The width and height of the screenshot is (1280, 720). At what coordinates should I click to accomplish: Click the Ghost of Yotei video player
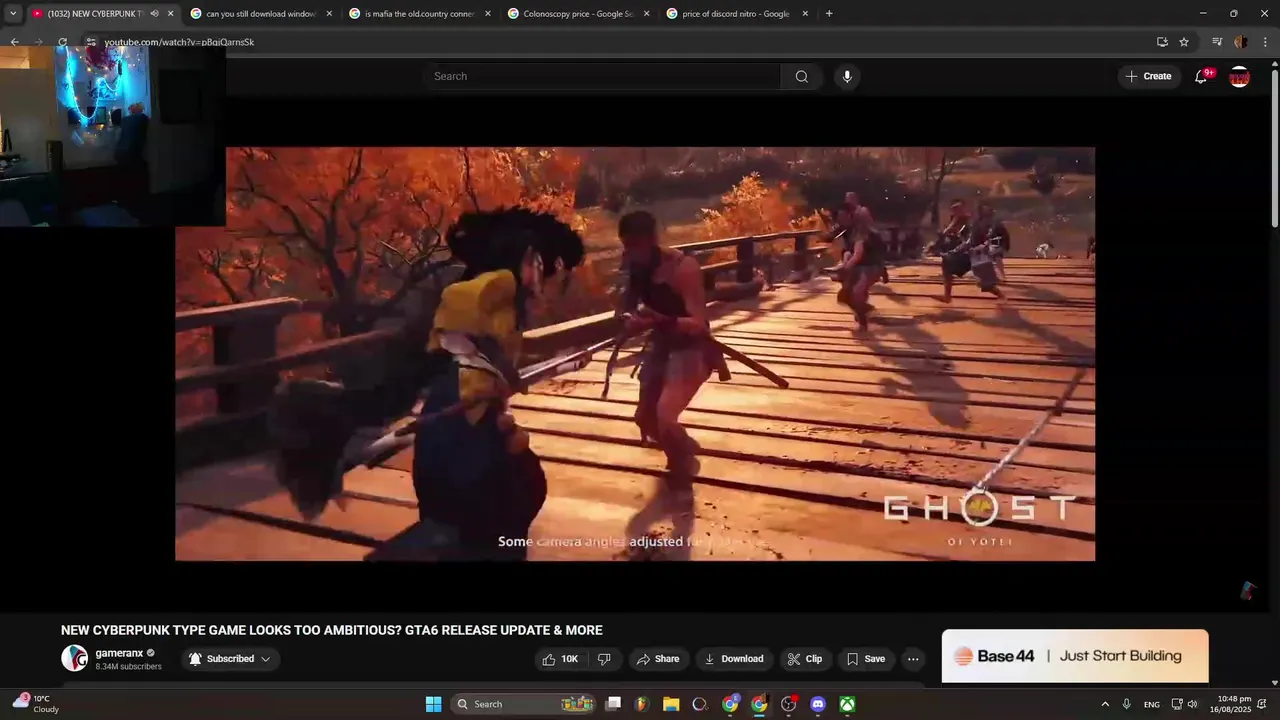tap(635, 354)
